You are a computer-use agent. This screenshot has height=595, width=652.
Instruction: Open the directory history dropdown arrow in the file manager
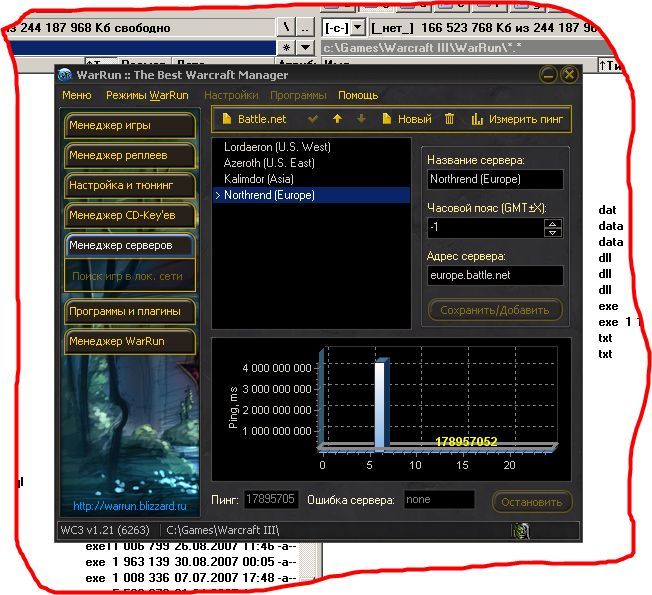click(x=305, y=47)
